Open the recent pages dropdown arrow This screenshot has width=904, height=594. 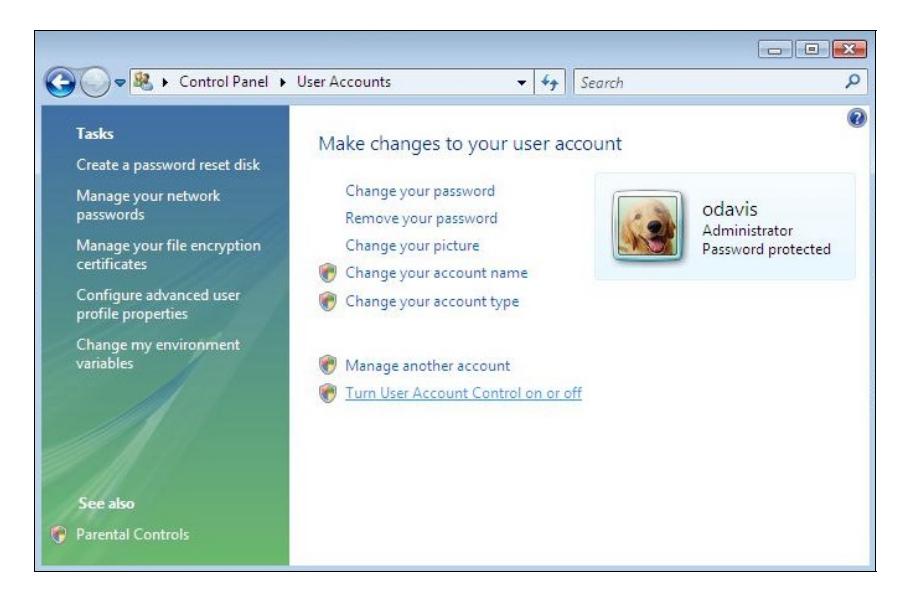120,83
